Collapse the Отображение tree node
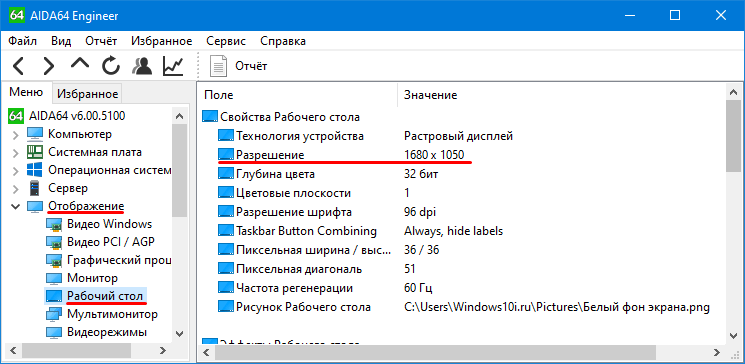Image resolution: width=745 pixels, height=364 pixels. pyautogui.click(x=16, y=207)
